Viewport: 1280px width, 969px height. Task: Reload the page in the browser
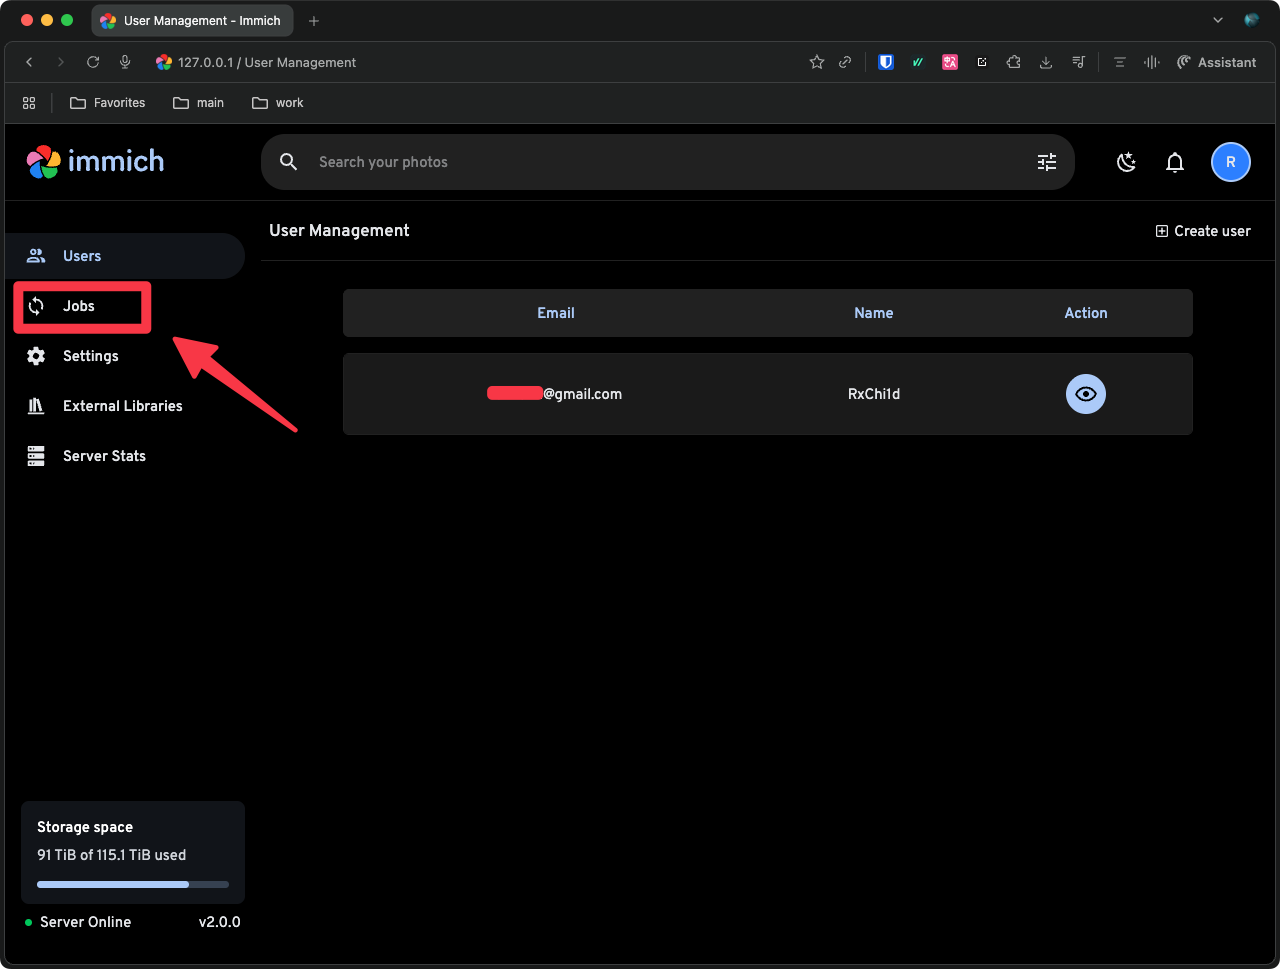click(93, 62)
